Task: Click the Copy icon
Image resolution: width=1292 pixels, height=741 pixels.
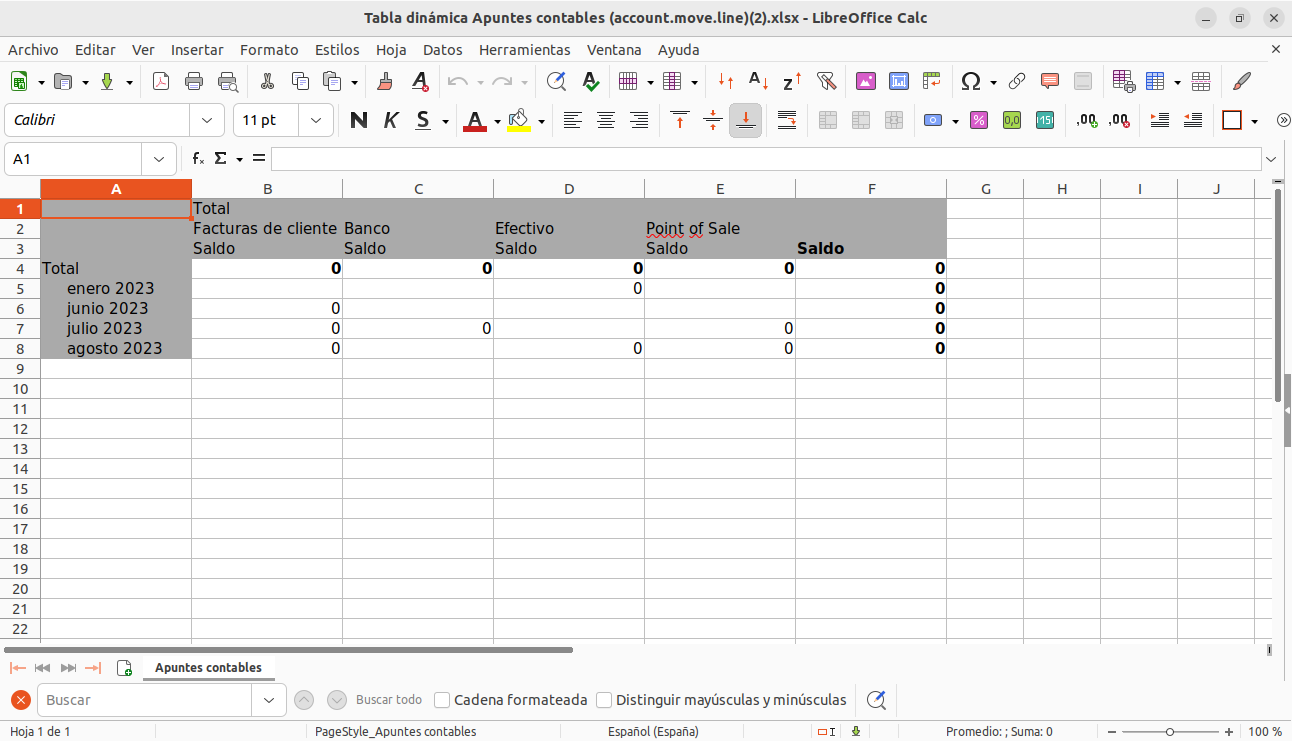Action: [300, 82]
